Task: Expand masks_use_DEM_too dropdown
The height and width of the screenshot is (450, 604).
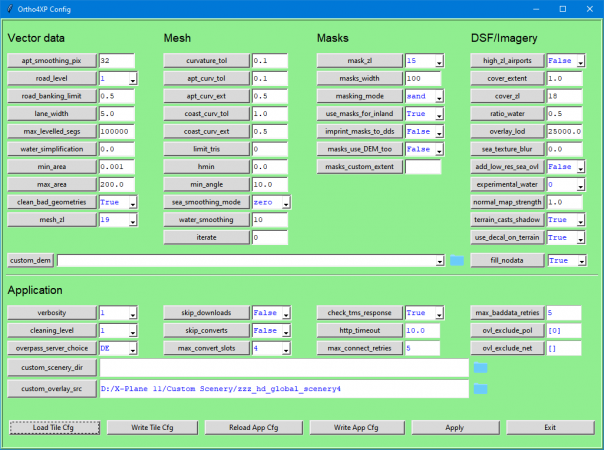Action: coord(439,149)
